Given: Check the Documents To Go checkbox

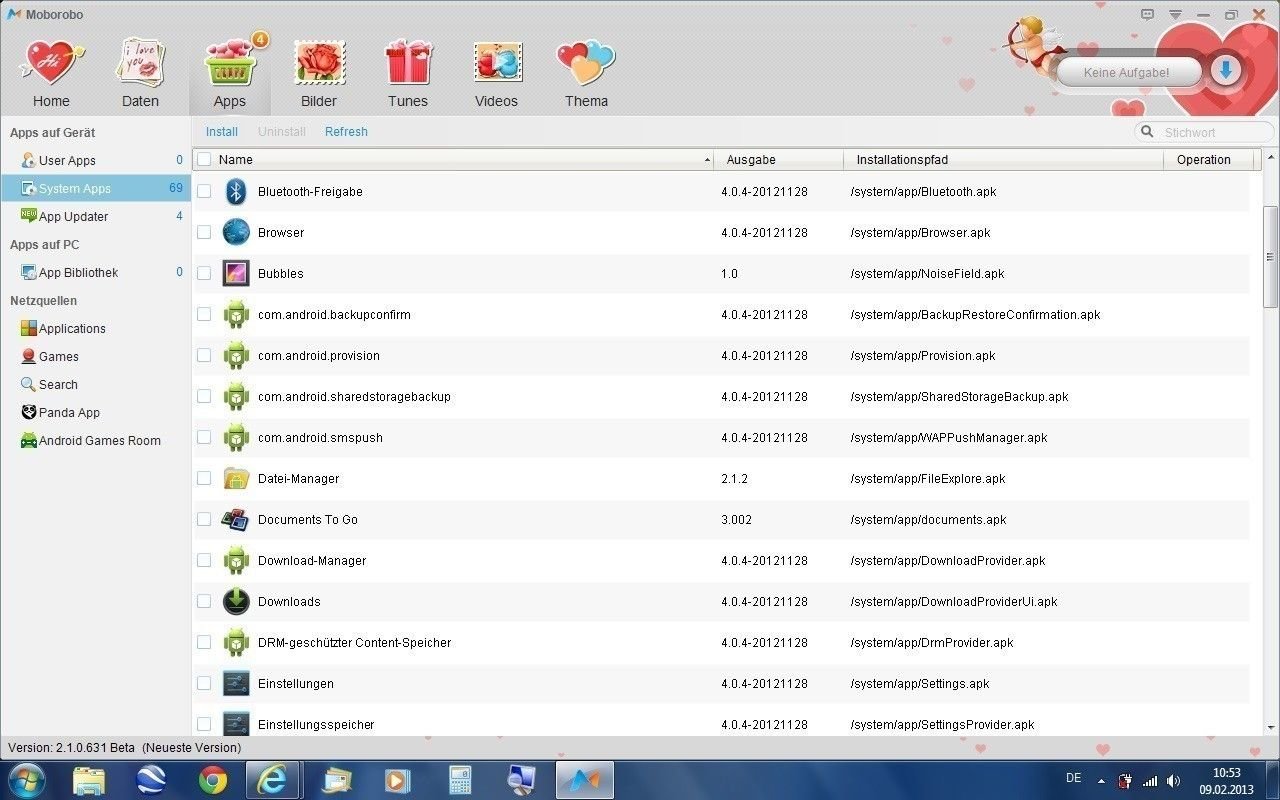Looking at the screenshot, I should click(204, 519).
